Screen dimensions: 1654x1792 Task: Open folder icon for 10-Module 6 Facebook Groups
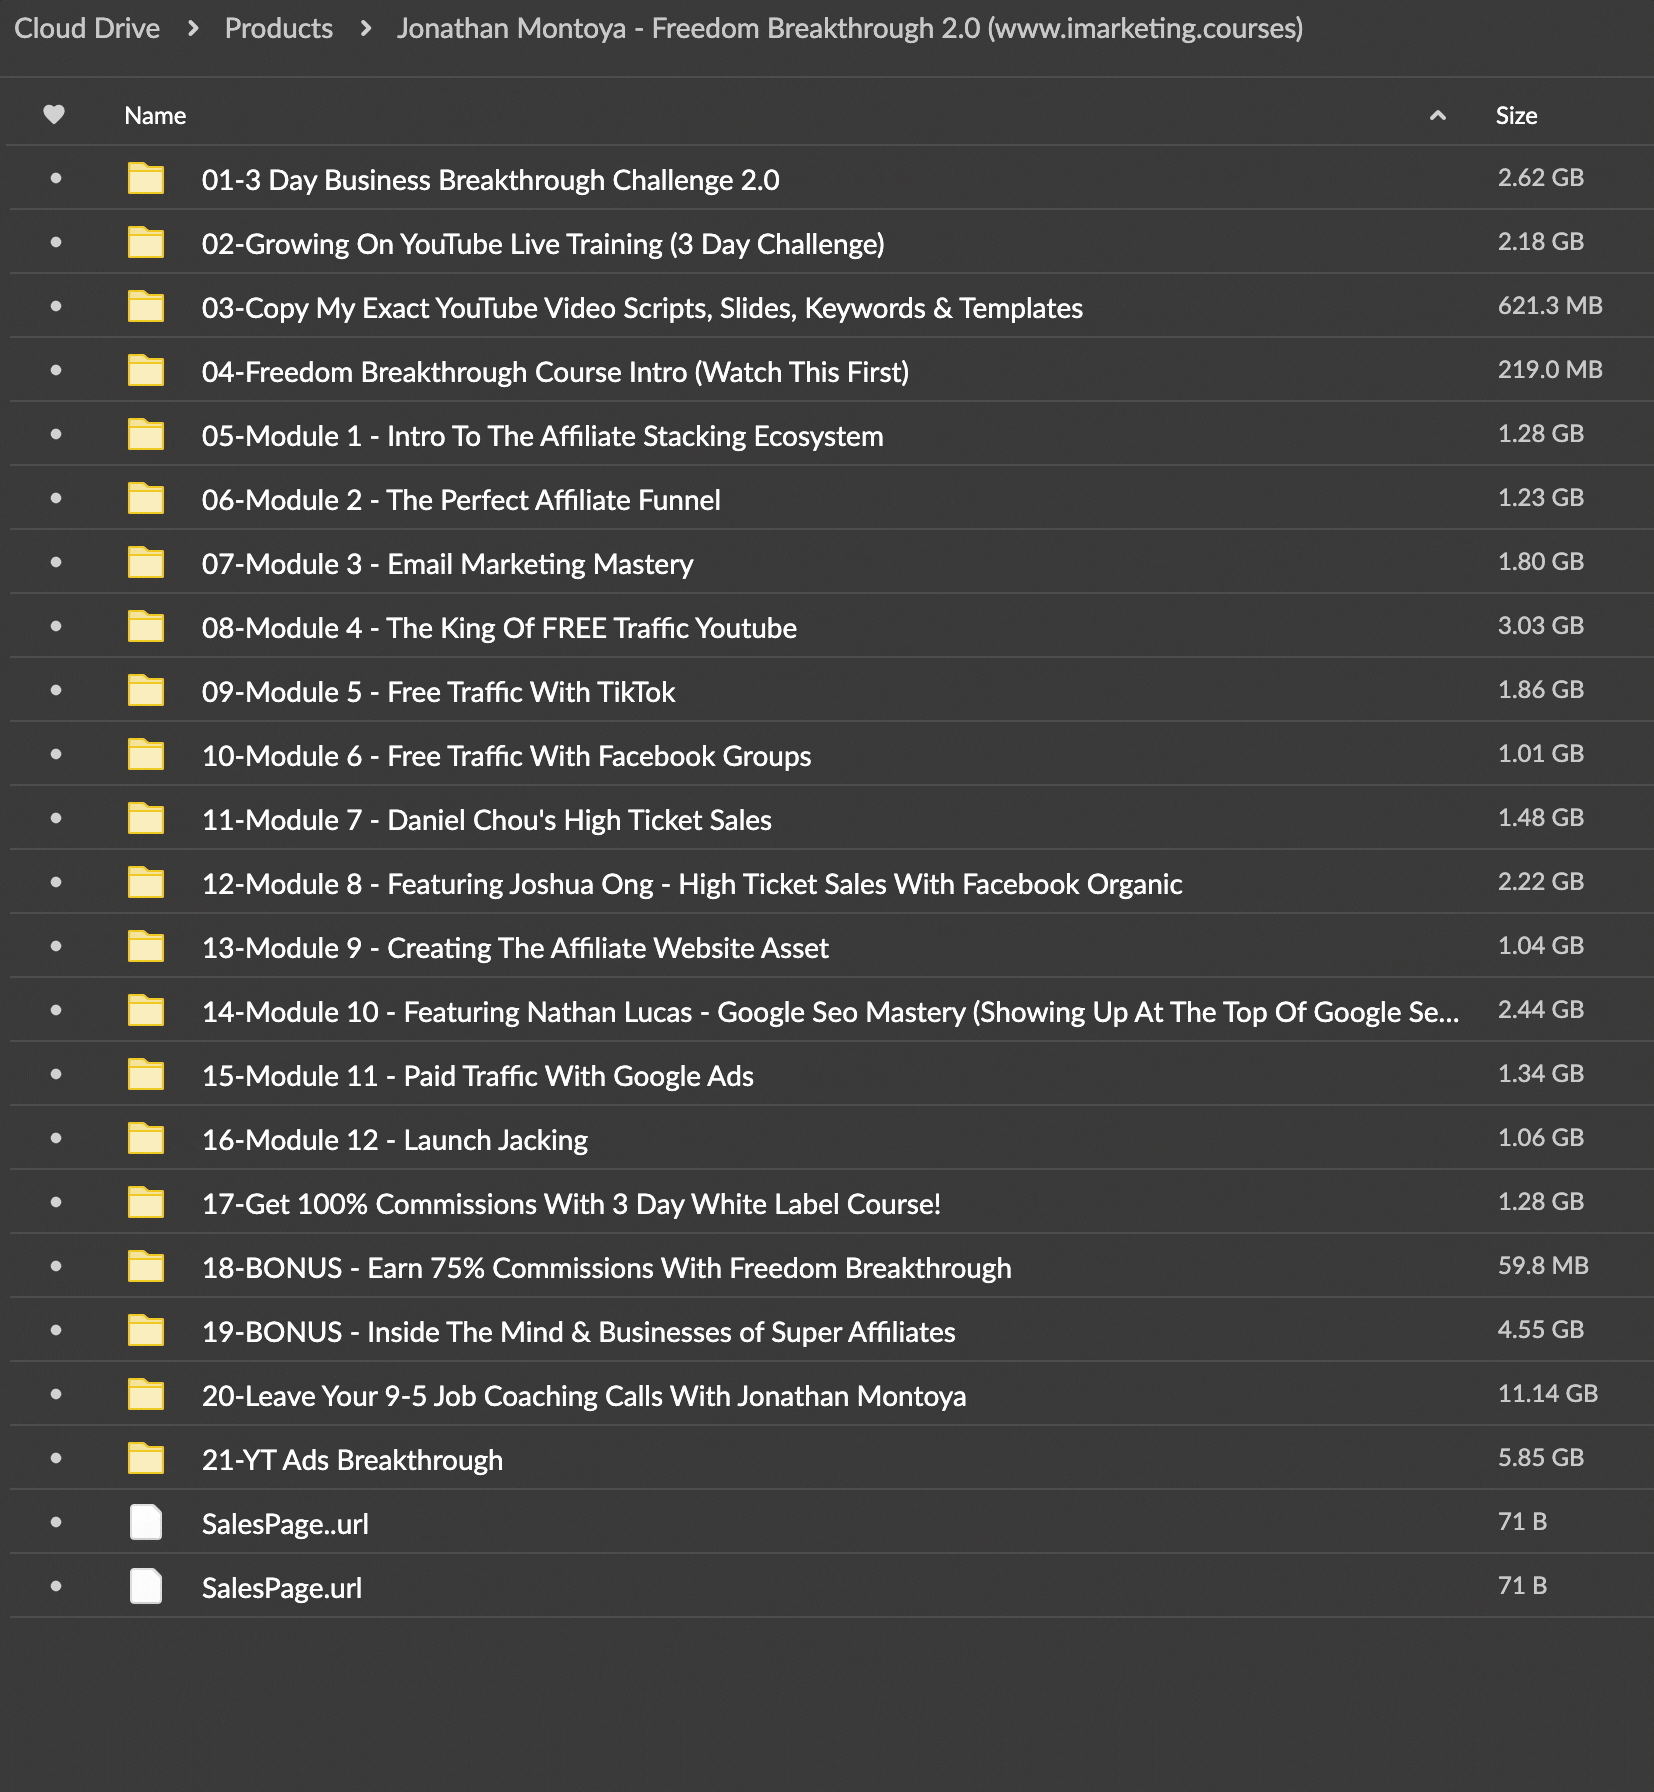[146, 755]
